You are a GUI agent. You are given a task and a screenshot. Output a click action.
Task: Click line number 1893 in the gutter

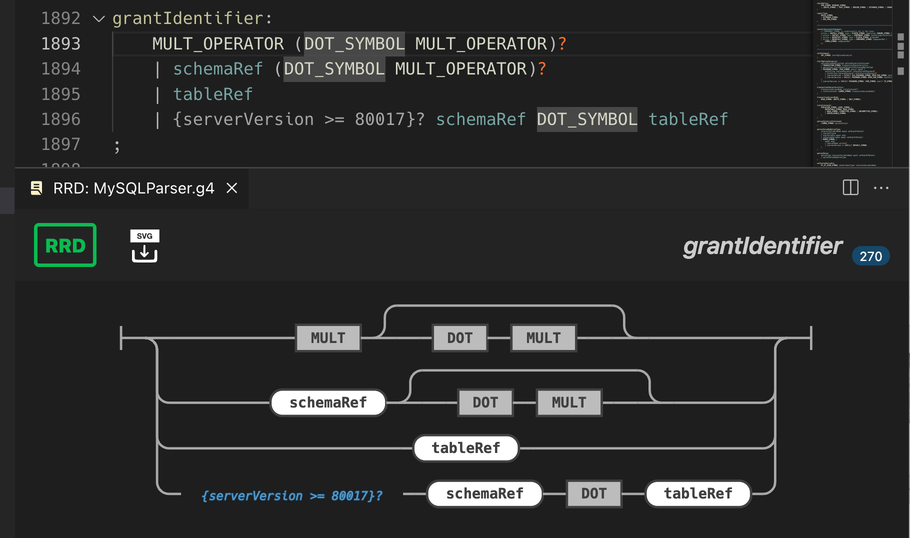61,44
